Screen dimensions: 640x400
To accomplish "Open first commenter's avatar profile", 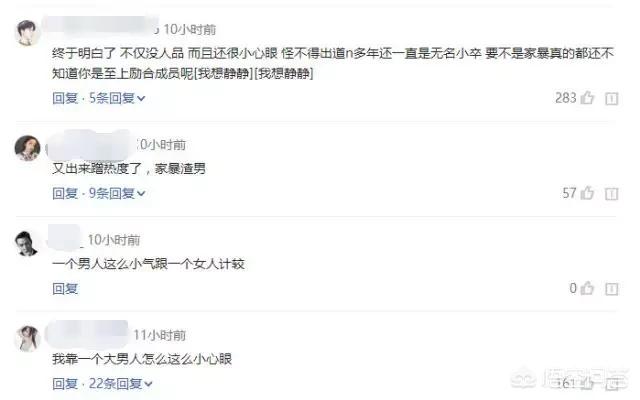I will [27, 33].
